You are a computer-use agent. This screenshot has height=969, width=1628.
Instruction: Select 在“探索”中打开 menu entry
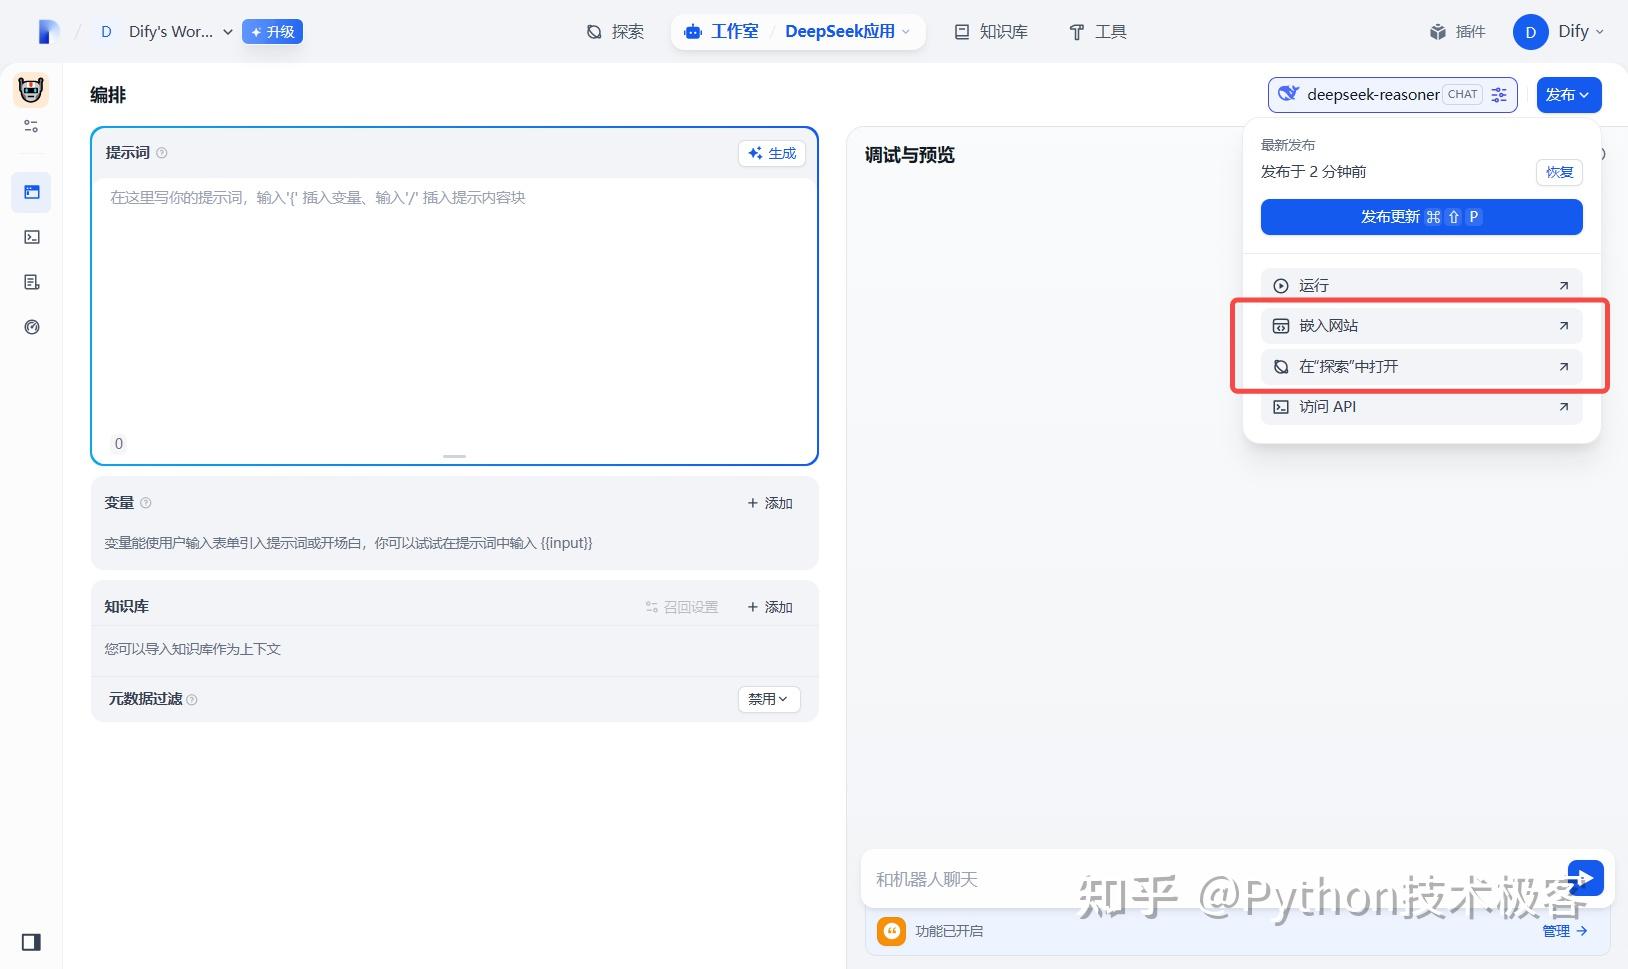pos(1421,367)
